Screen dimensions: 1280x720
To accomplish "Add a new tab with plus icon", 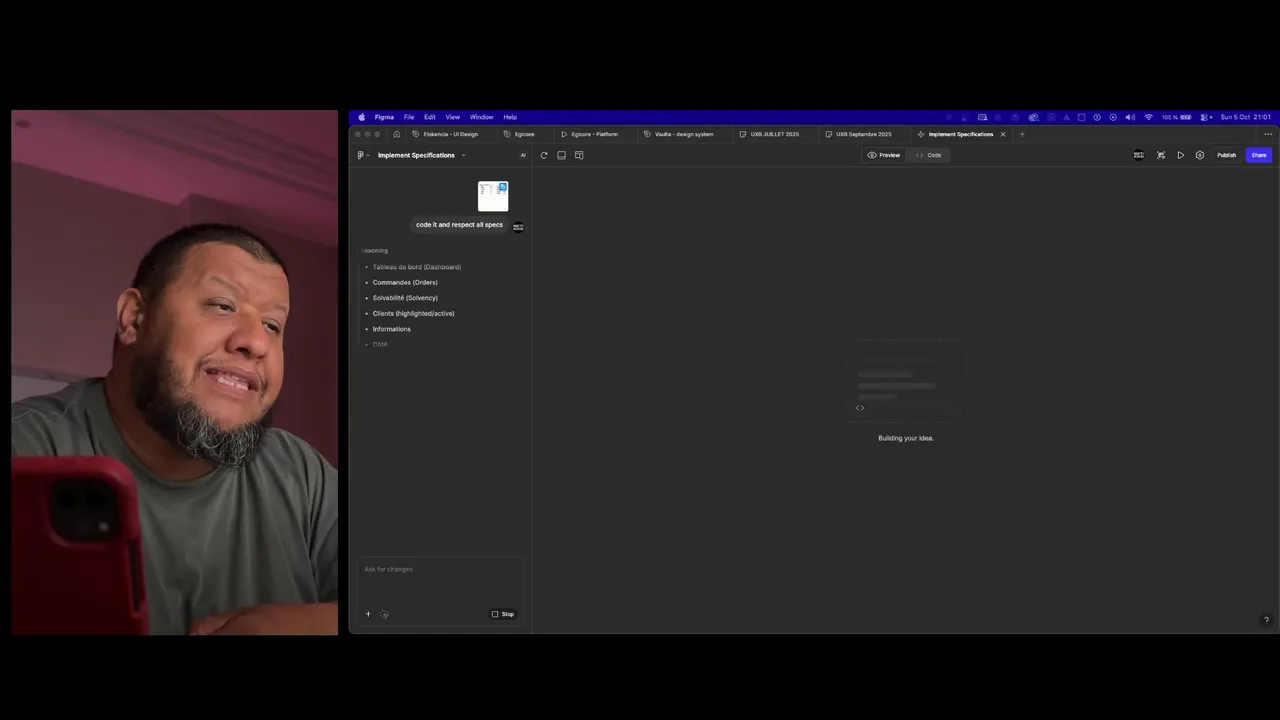I will (x=1022, y=134).
